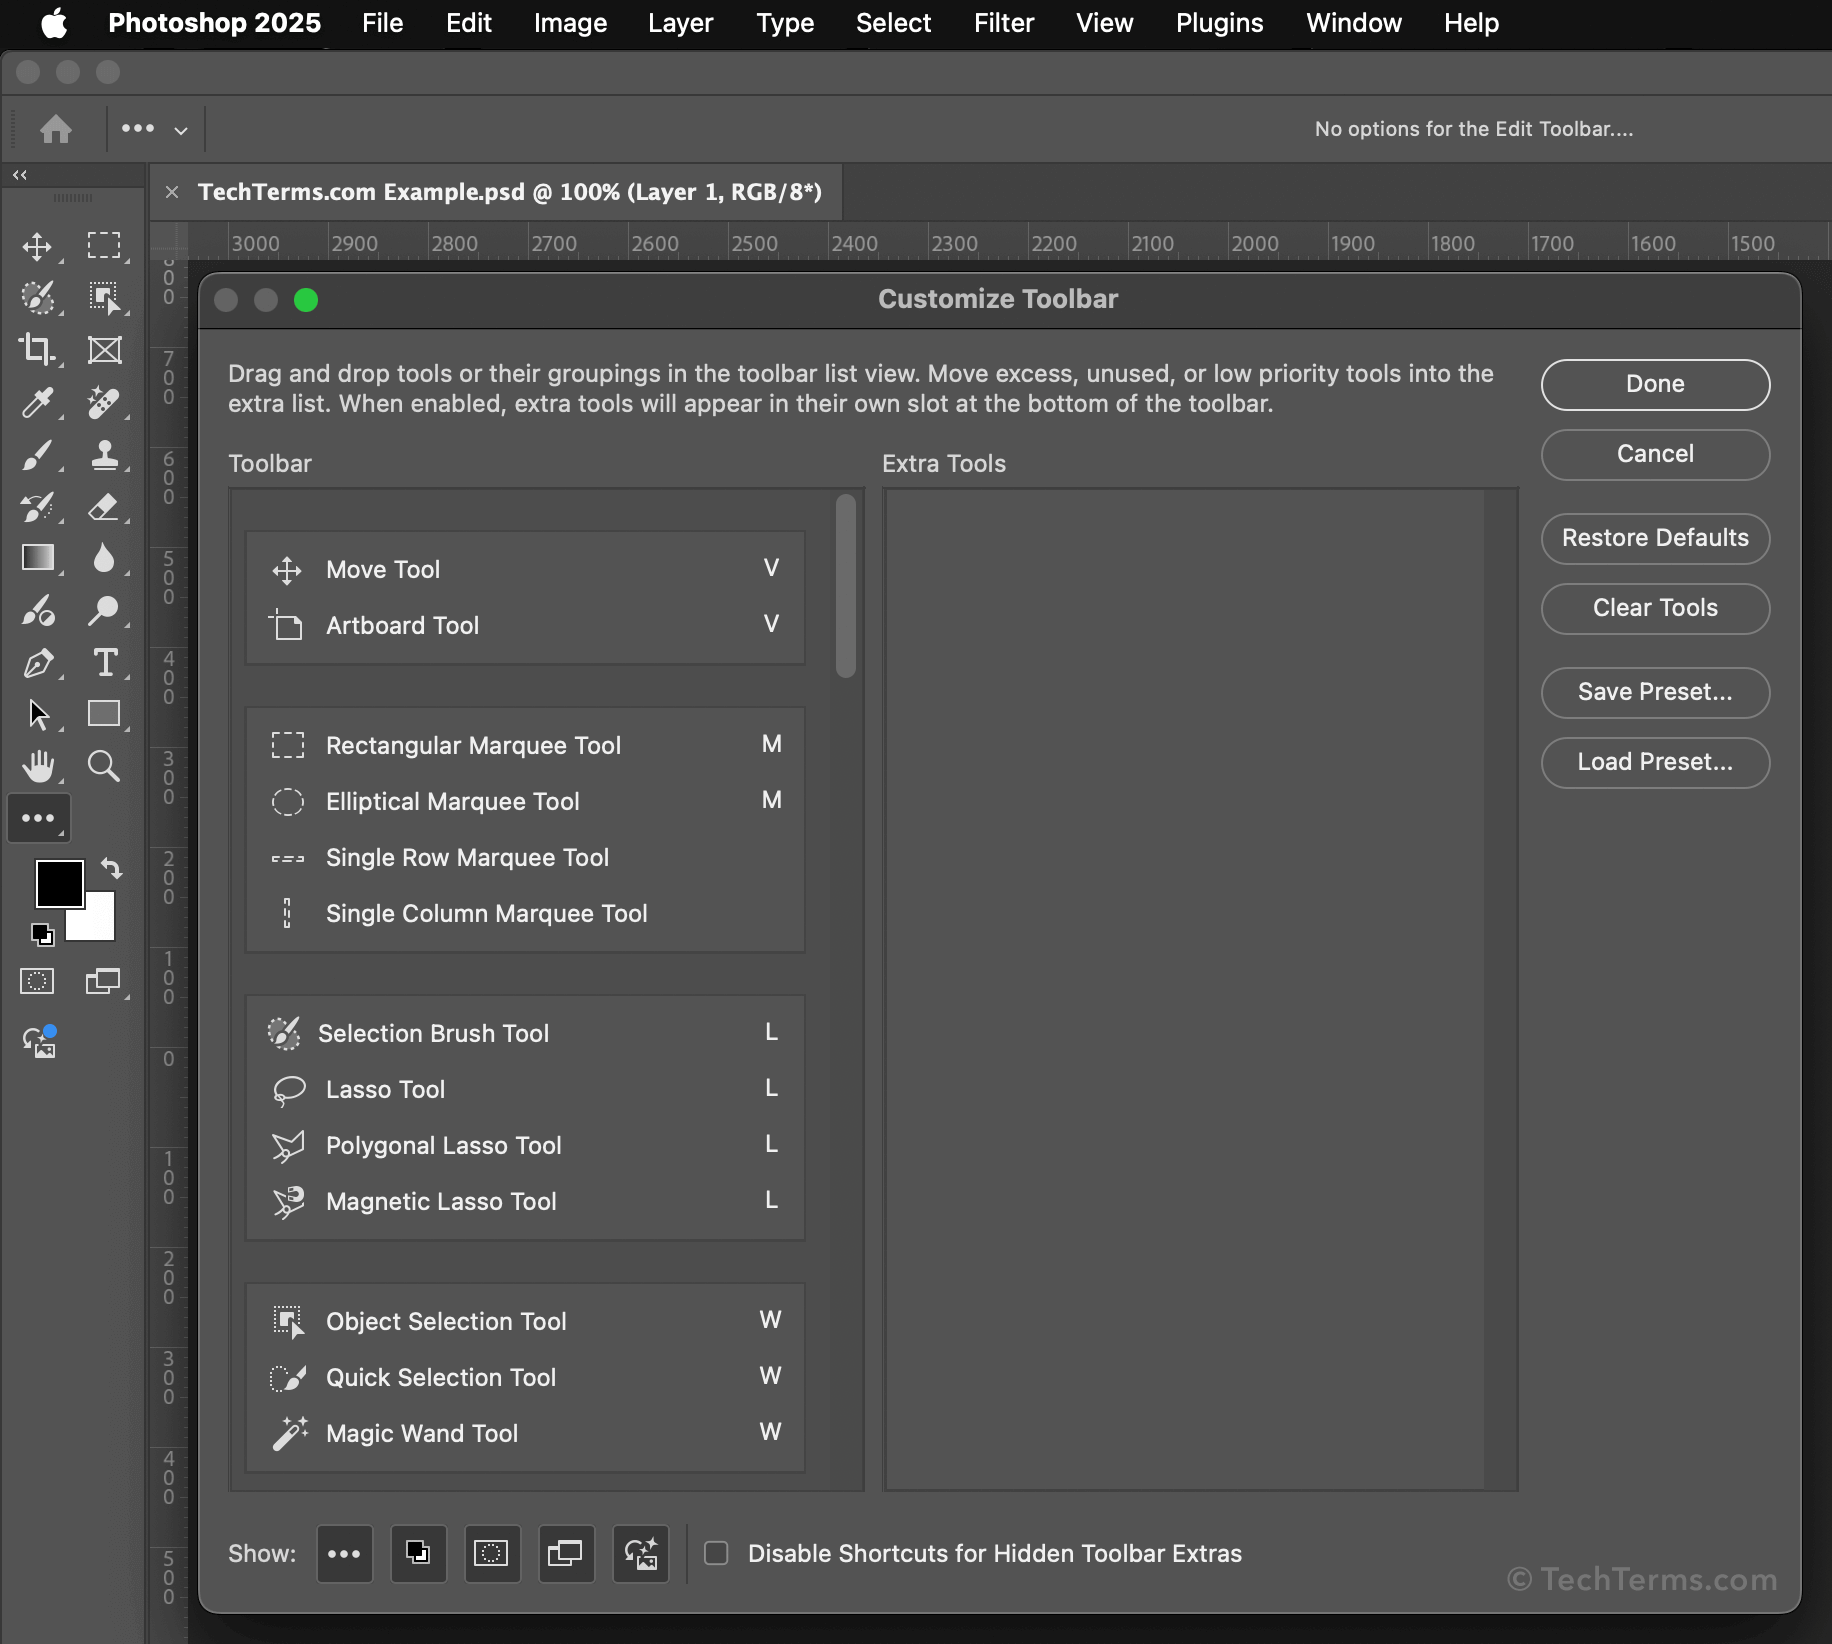Open the Layer menu
The image size is (1832, 1644).
point(680,23)
